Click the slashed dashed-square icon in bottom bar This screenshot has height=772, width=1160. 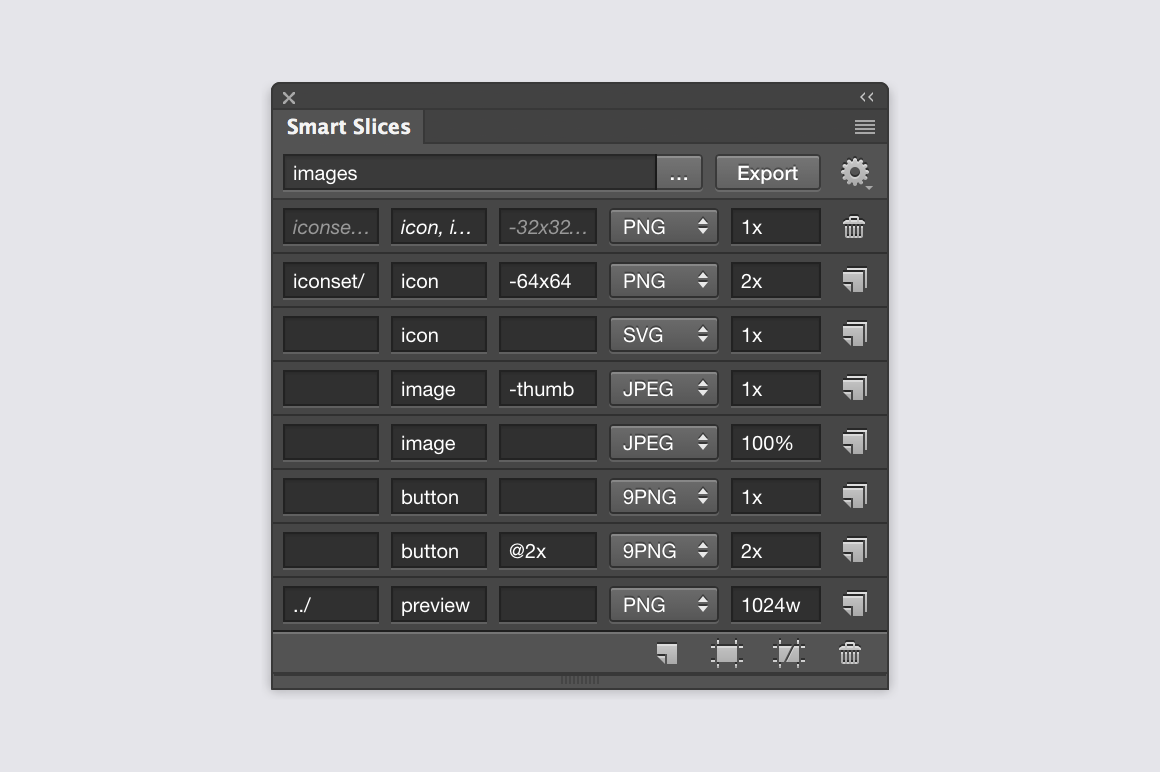[788, 654]
